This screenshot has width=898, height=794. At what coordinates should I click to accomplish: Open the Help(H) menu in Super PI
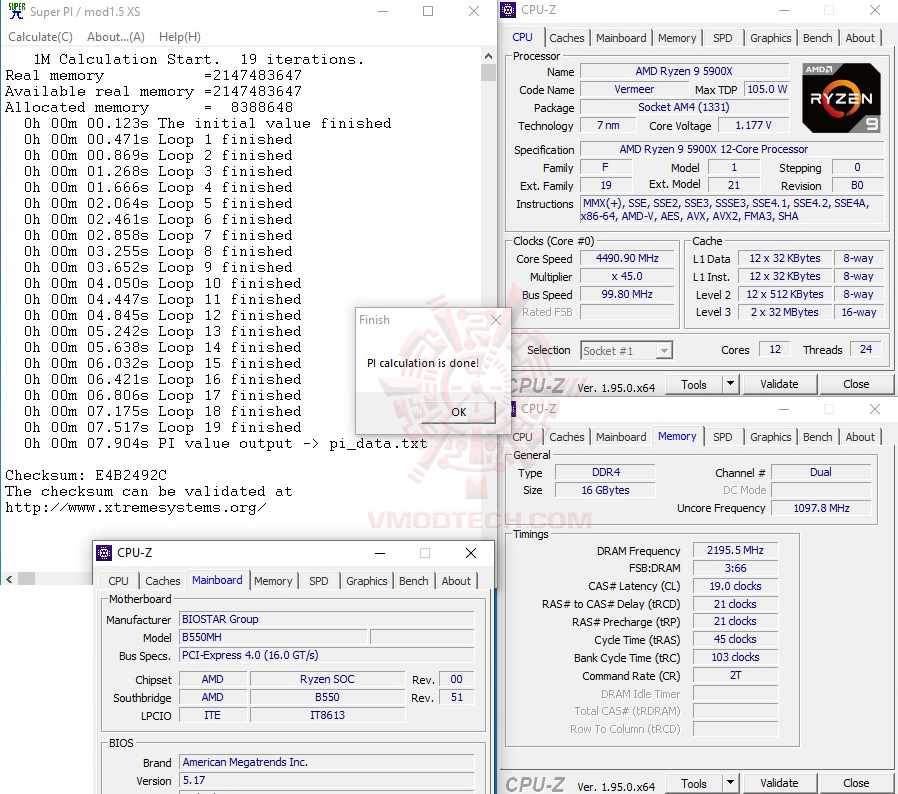point(180,37)
